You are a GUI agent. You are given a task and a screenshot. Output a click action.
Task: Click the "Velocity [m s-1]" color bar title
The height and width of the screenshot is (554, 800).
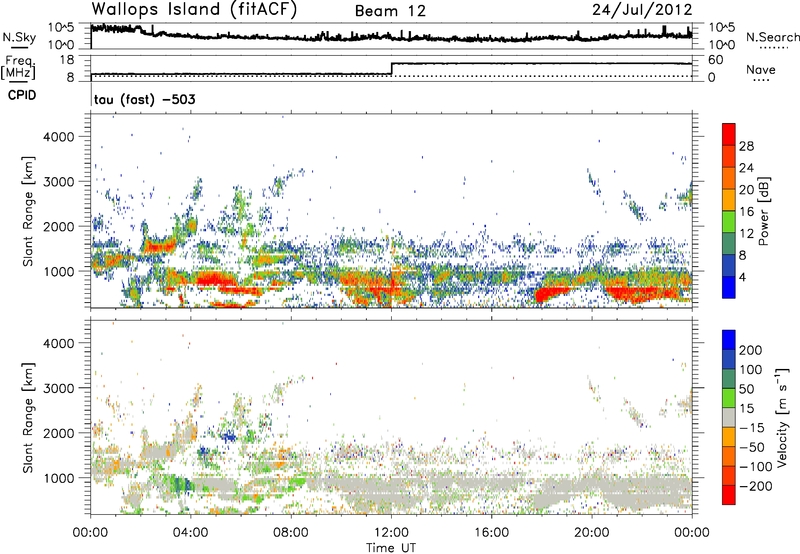pyautogui.click(x=782, y=417)
